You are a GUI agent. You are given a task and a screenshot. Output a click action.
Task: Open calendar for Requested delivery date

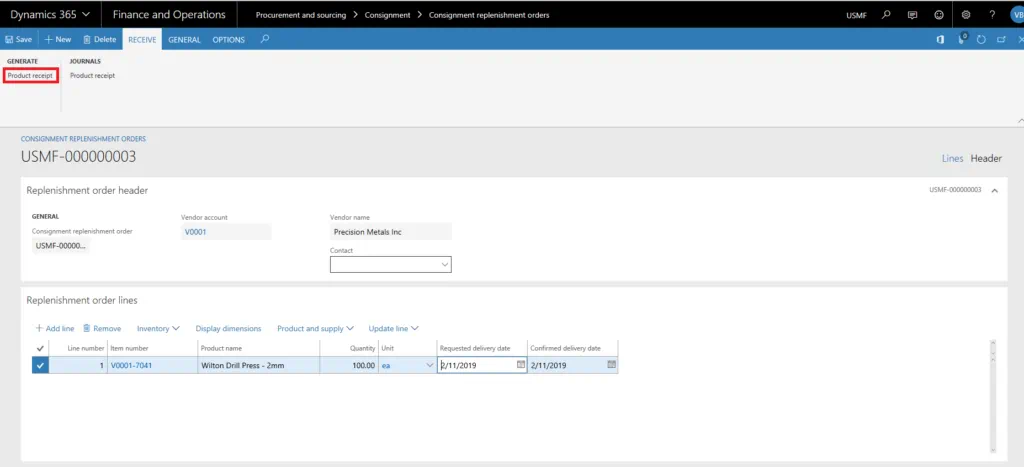[520, 365]
